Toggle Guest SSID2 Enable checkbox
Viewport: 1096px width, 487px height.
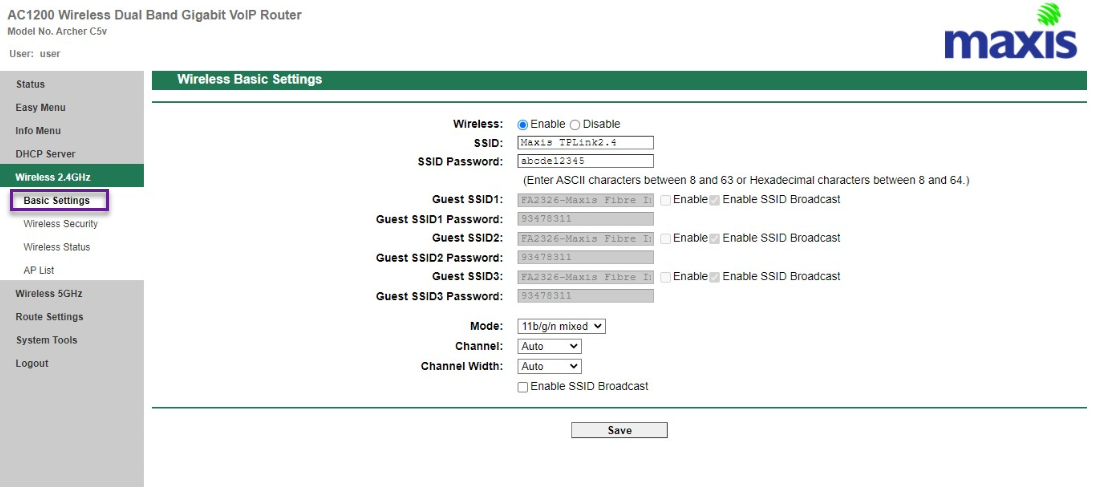(666, 238)
